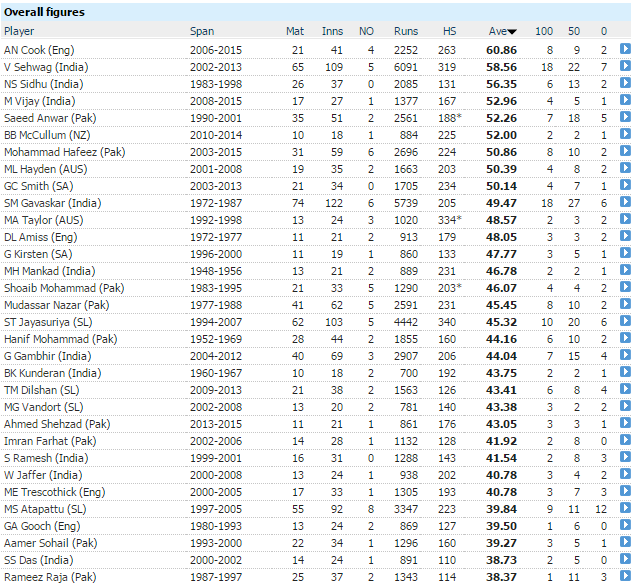Expand the options arrow for GA Gooch
The height and width of the screenshot is (585, 635).
pyautogui.click(x=625, y=525)
